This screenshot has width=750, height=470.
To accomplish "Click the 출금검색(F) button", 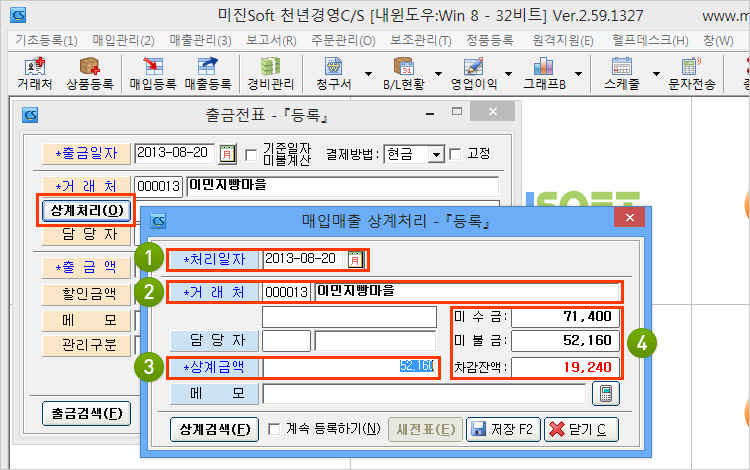I will click(x=87, y=413).
